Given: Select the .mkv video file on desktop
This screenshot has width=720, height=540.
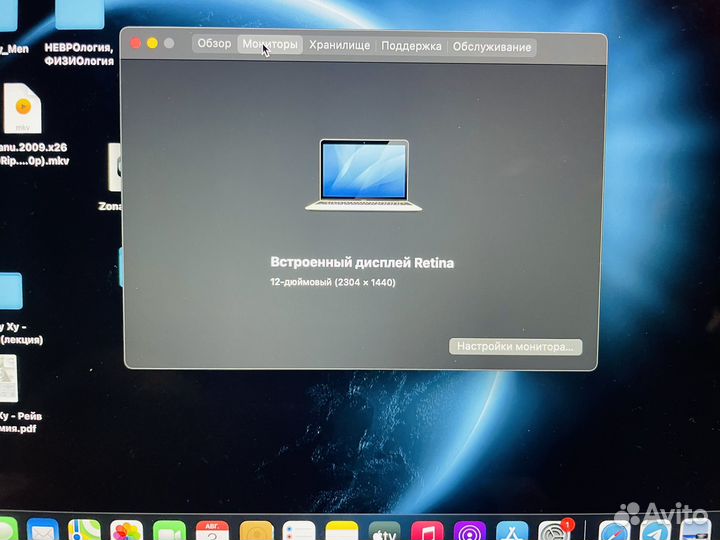Looking at the screenshot, I should (x=22, y=108).
